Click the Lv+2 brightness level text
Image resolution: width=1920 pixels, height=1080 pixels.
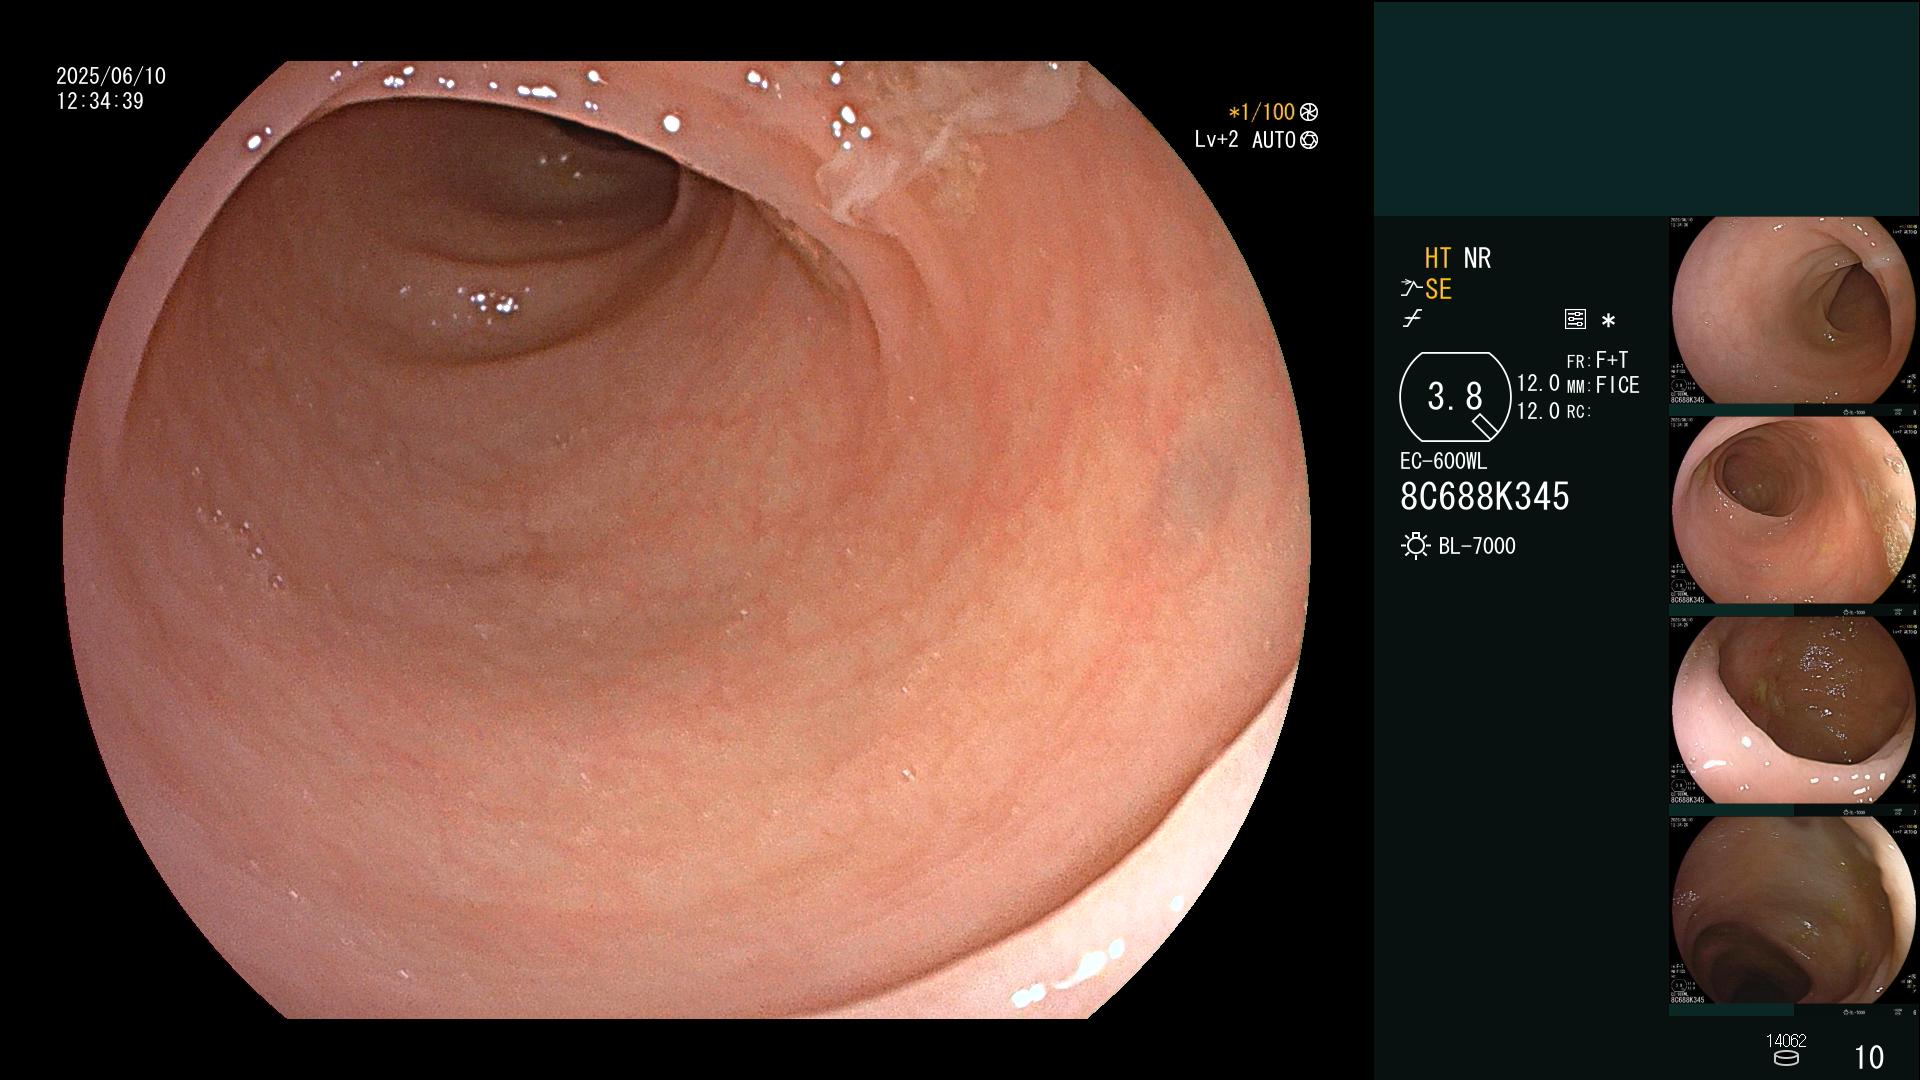point(1217,140)
